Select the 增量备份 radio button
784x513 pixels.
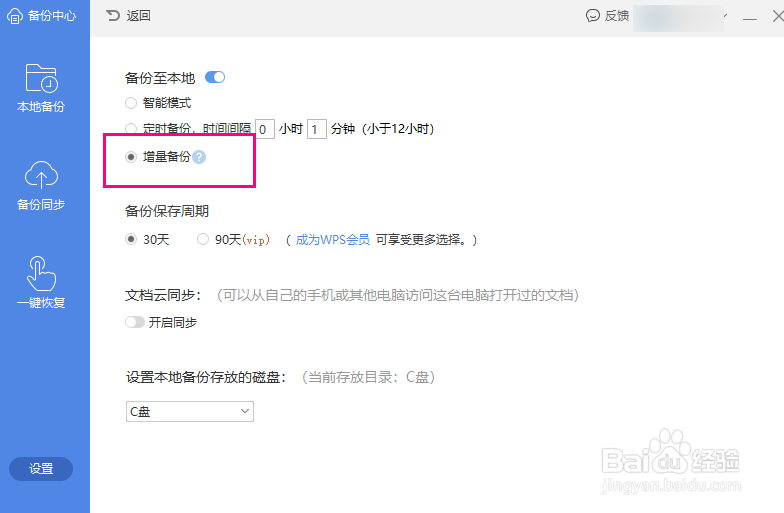coord(130,157)
